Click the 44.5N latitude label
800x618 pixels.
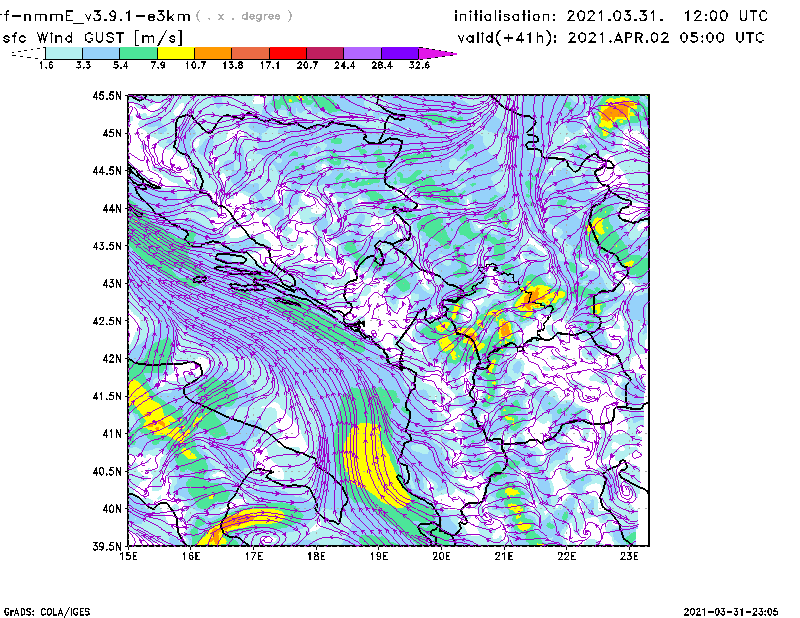pos(107,171)
